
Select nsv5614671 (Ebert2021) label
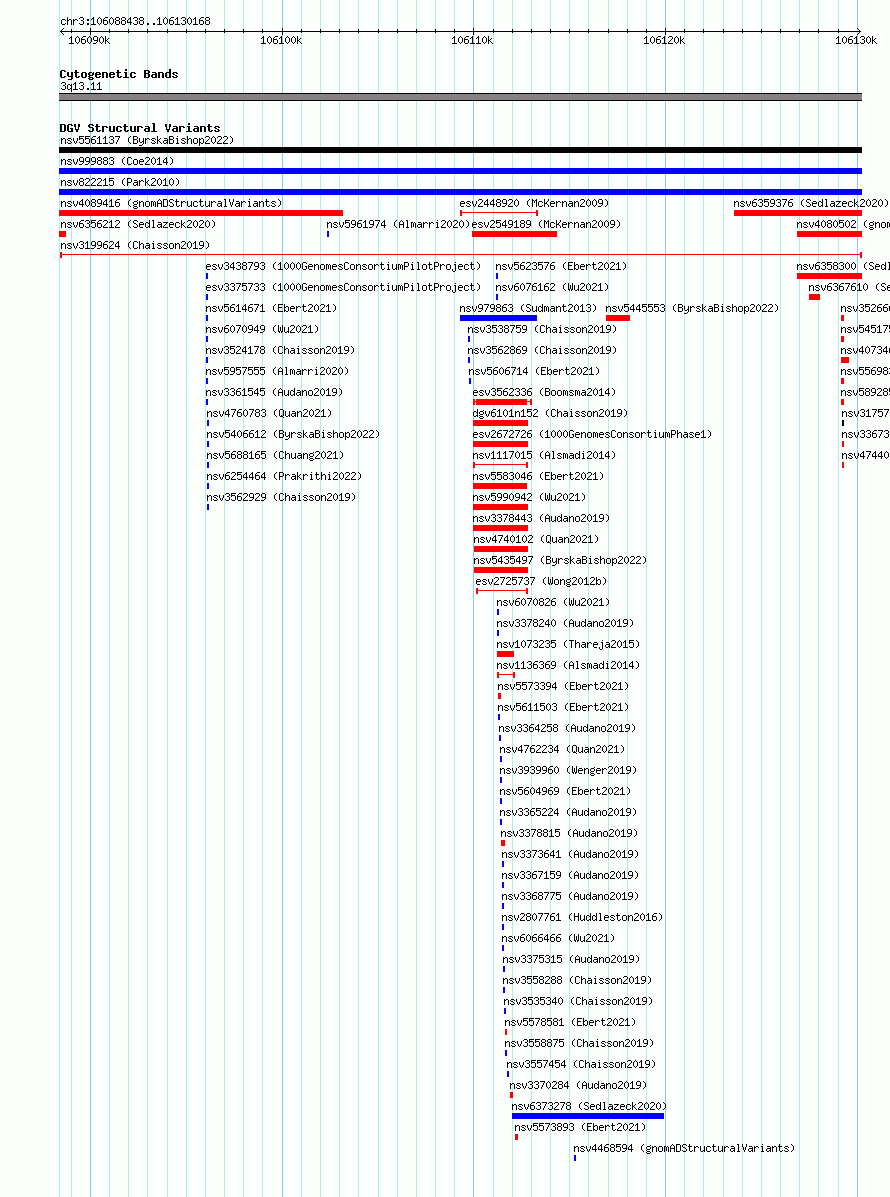click(271, 308)
